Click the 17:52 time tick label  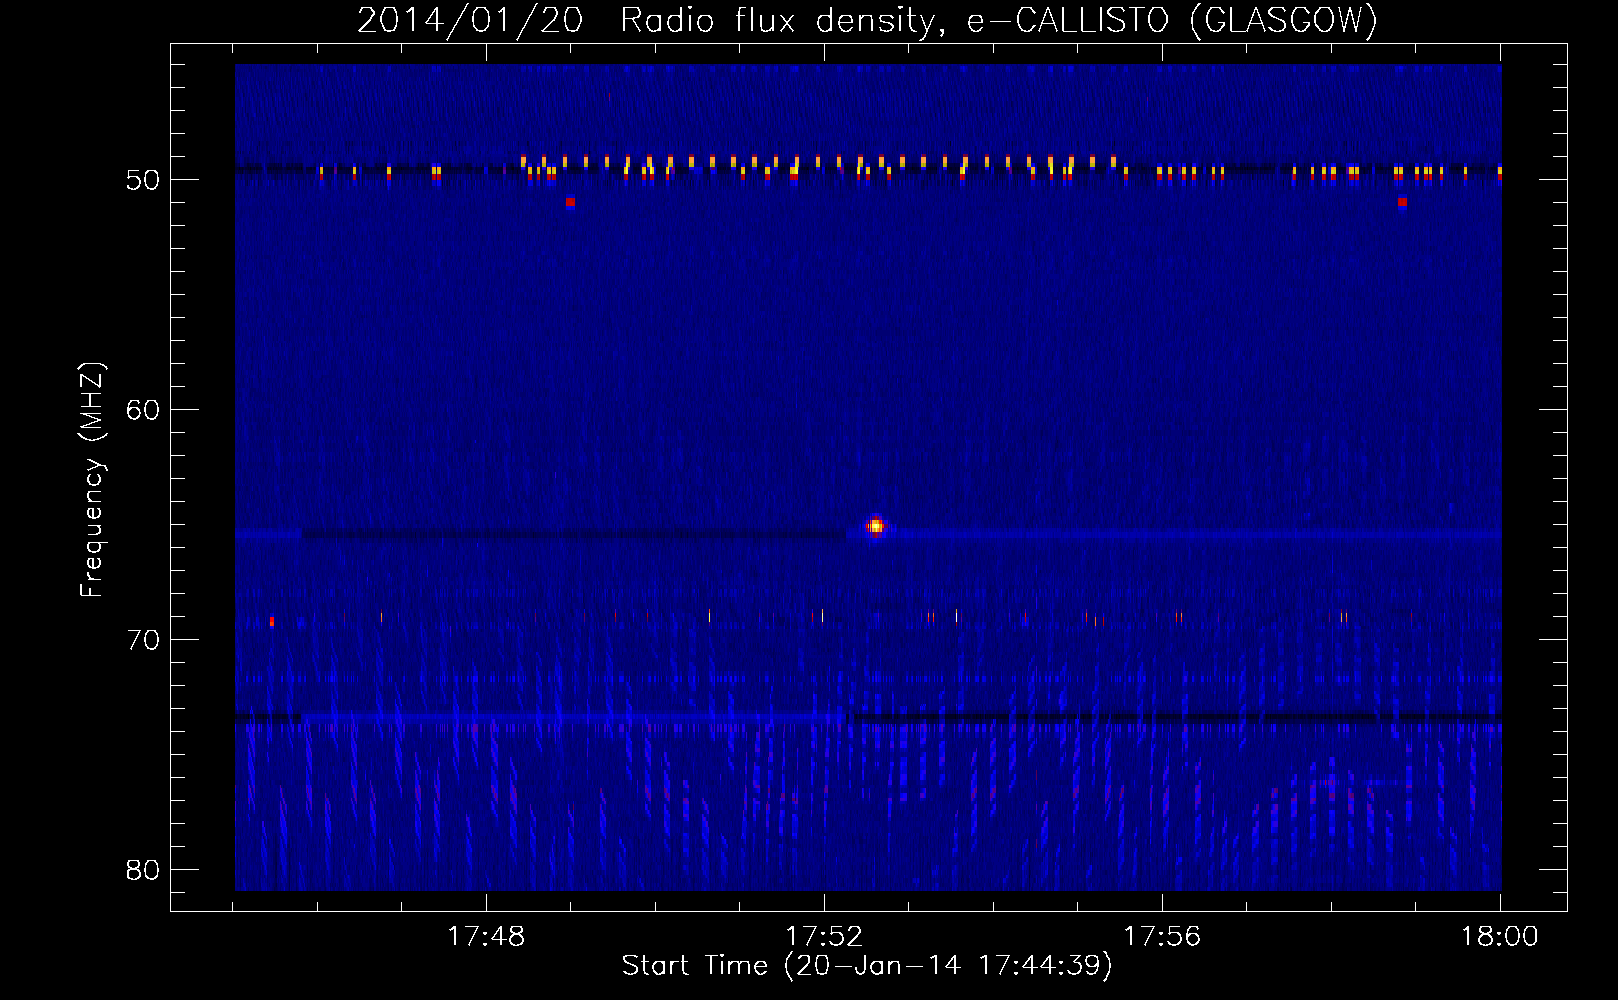(x=824, y=937)
